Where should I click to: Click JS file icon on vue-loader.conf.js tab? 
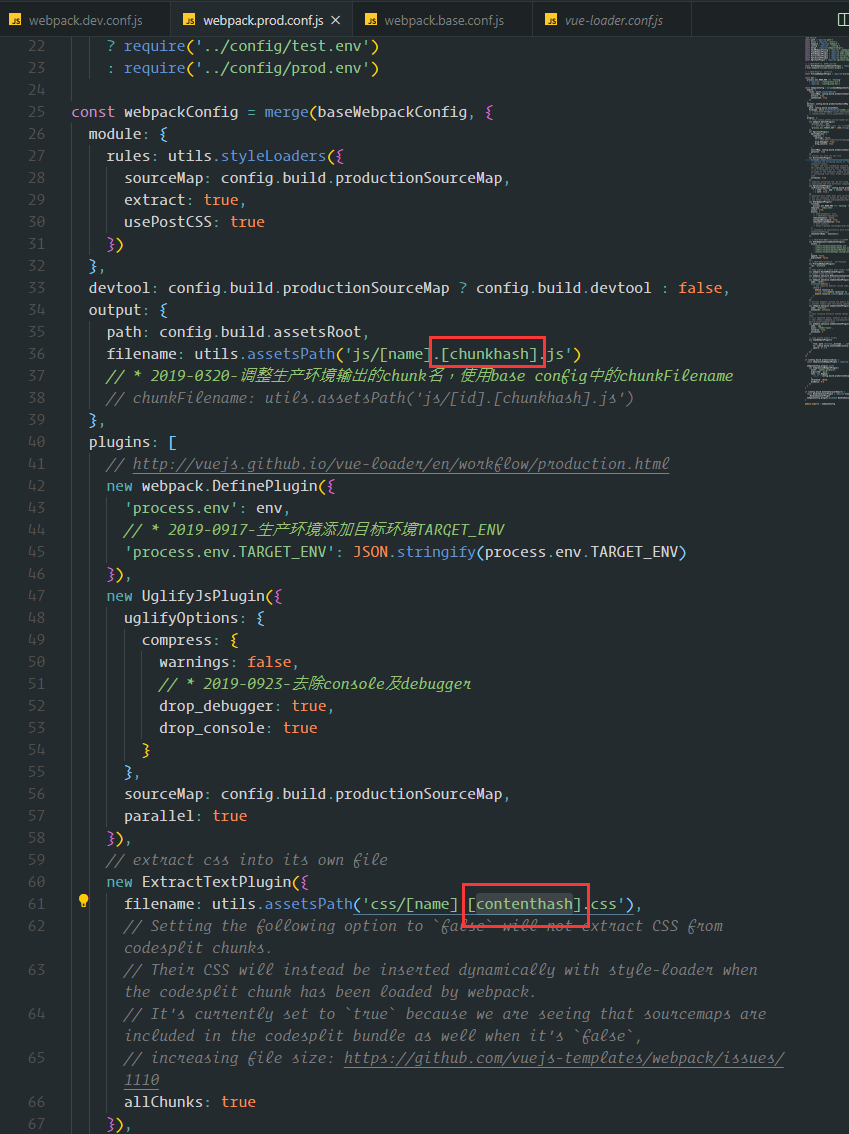click(x=550, y=20)
